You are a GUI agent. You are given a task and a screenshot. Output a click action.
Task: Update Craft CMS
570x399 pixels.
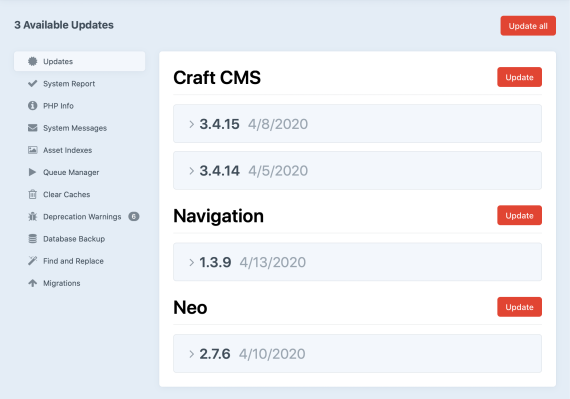[x=519, y=77]
